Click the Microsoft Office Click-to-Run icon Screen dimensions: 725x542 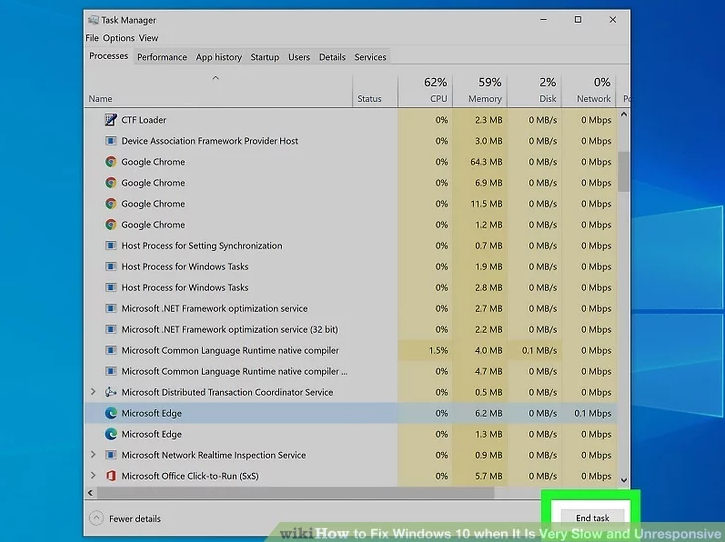click(x=111, y=476)
